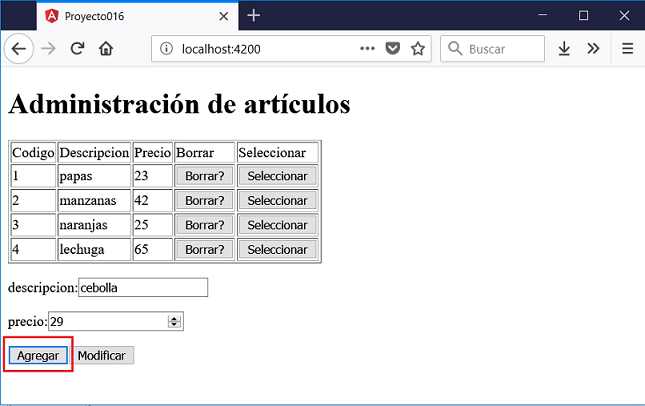The width and height of the screenshot is (645, 406).
Task: Close the Proyecto016 tab
Action: click(223, 16)
